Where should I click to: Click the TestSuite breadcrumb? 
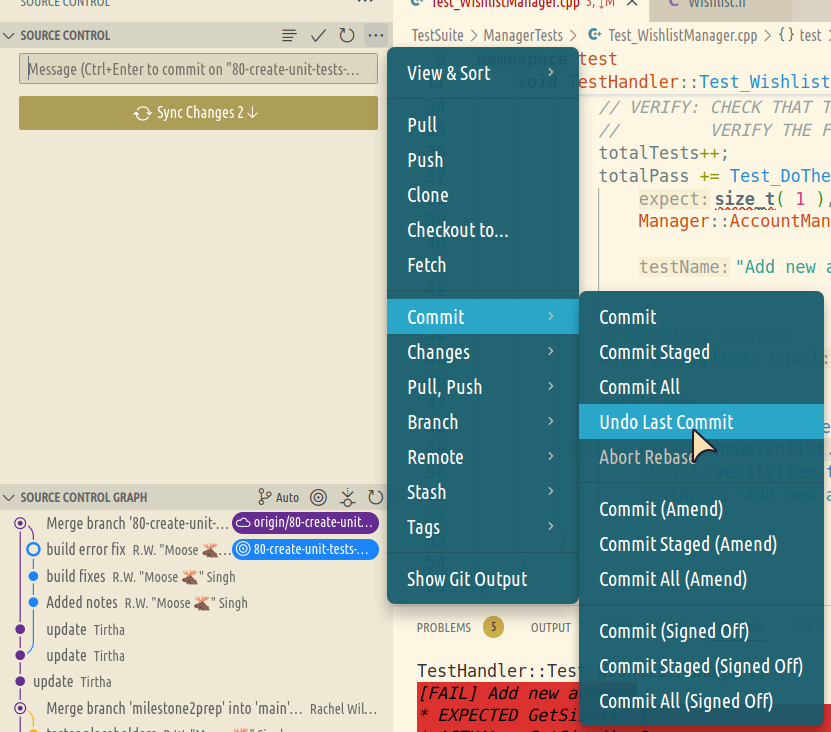pos(437,36)
